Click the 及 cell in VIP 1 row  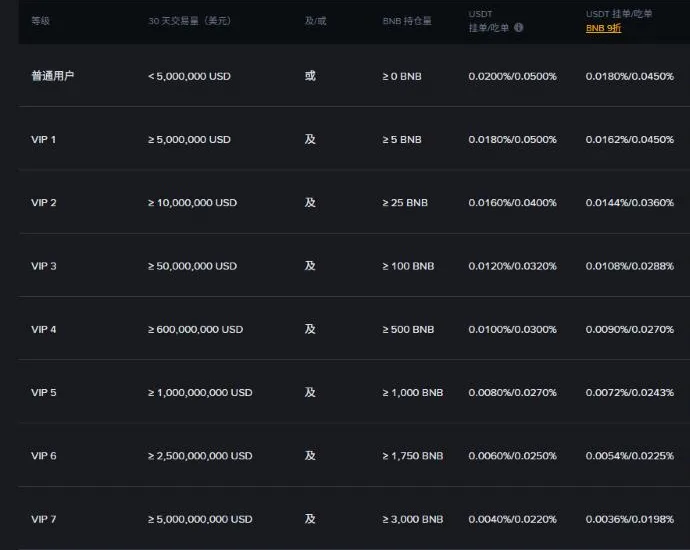pyautogui.click(x=310, y=139)
